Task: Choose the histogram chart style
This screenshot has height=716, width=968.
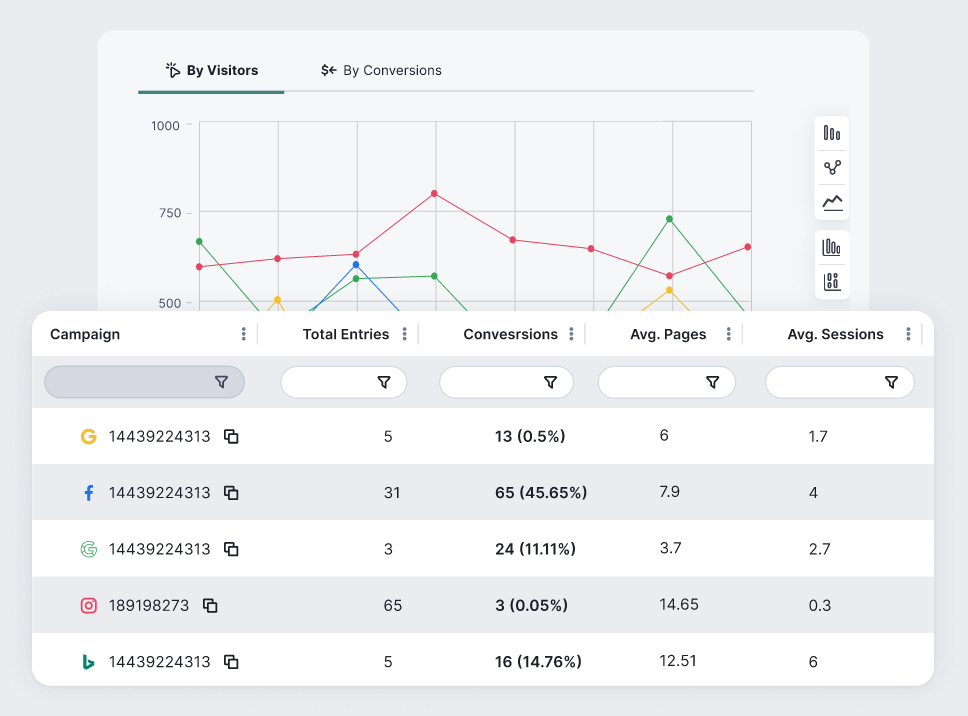Action: point(831,245)
